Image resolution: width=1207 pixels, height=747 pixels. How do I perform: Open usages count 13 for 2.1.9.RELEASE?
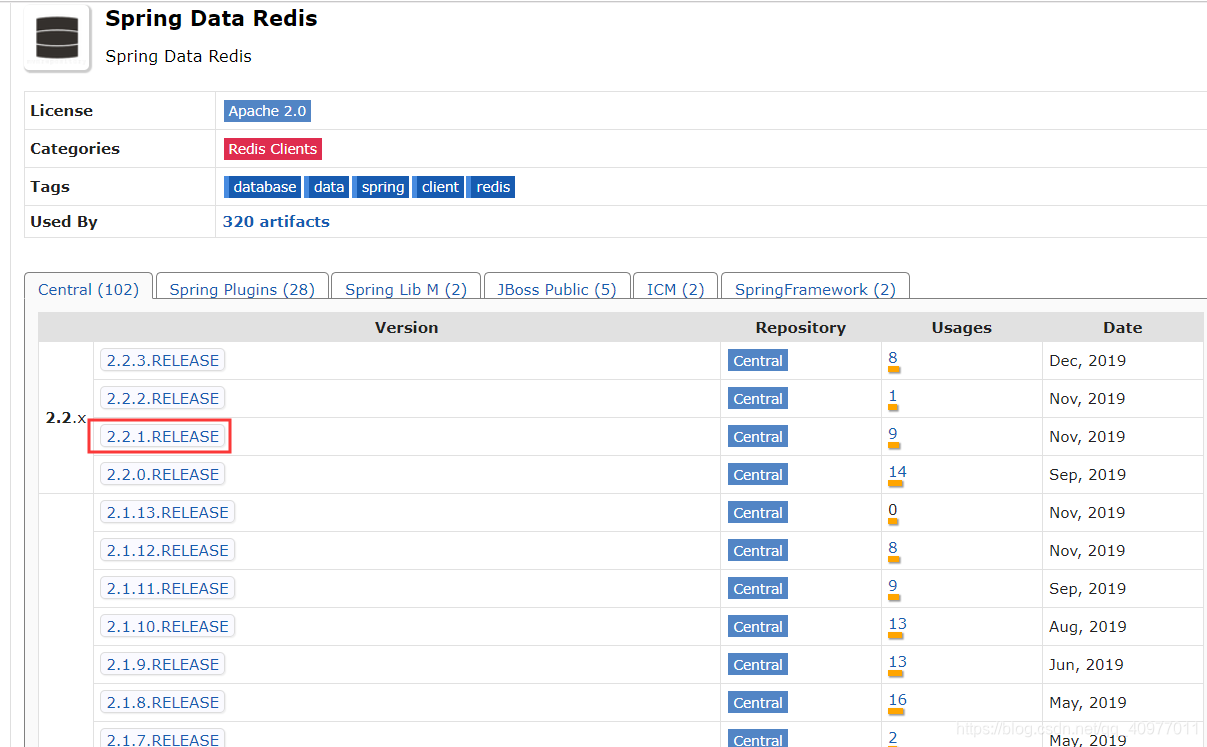[897, 662]
